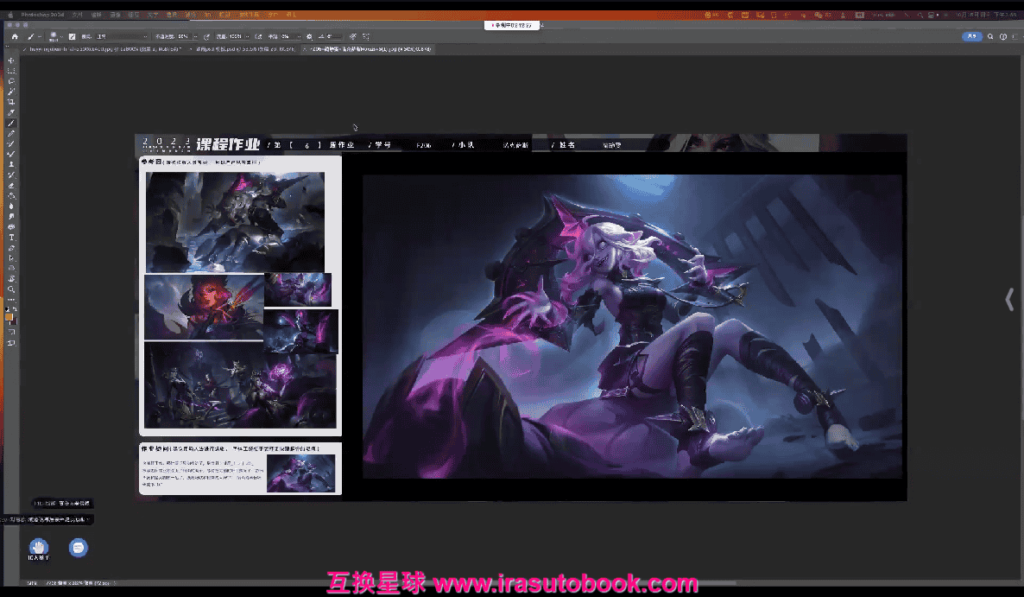Click the Flow value field
The width and height of the screenshot is (1024, 597).
tap(236, 37)
